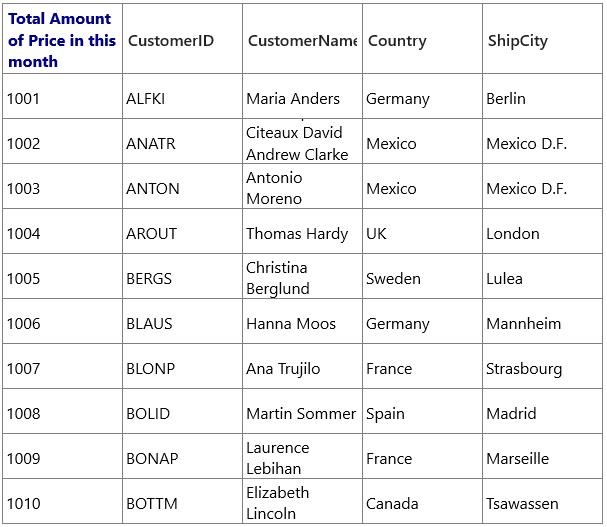Select the BOLID customer ID cell

[182, 411]
